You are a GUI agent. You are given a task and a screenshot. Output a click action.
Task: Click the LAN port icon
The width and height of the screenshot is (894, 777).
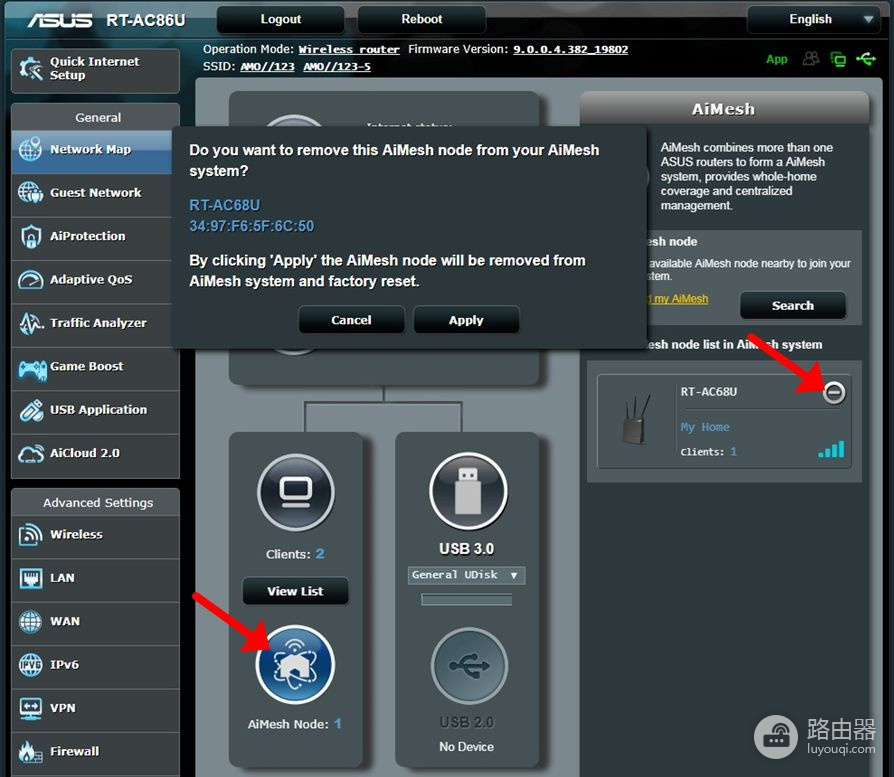pyautogui.click(x=31, y=578)
